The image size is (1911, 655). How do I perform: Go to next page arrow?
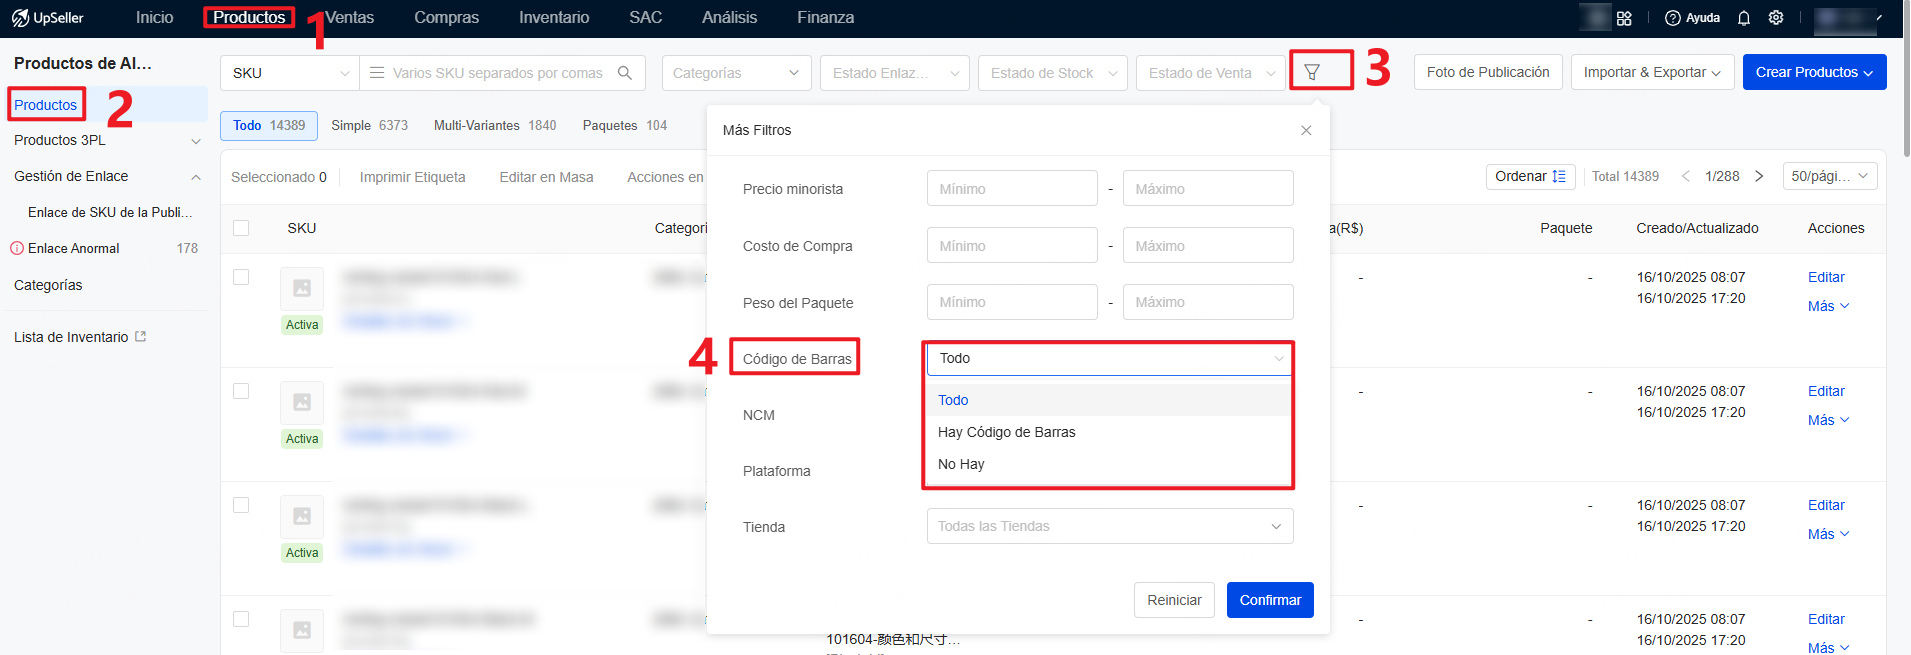point(1759,176)
